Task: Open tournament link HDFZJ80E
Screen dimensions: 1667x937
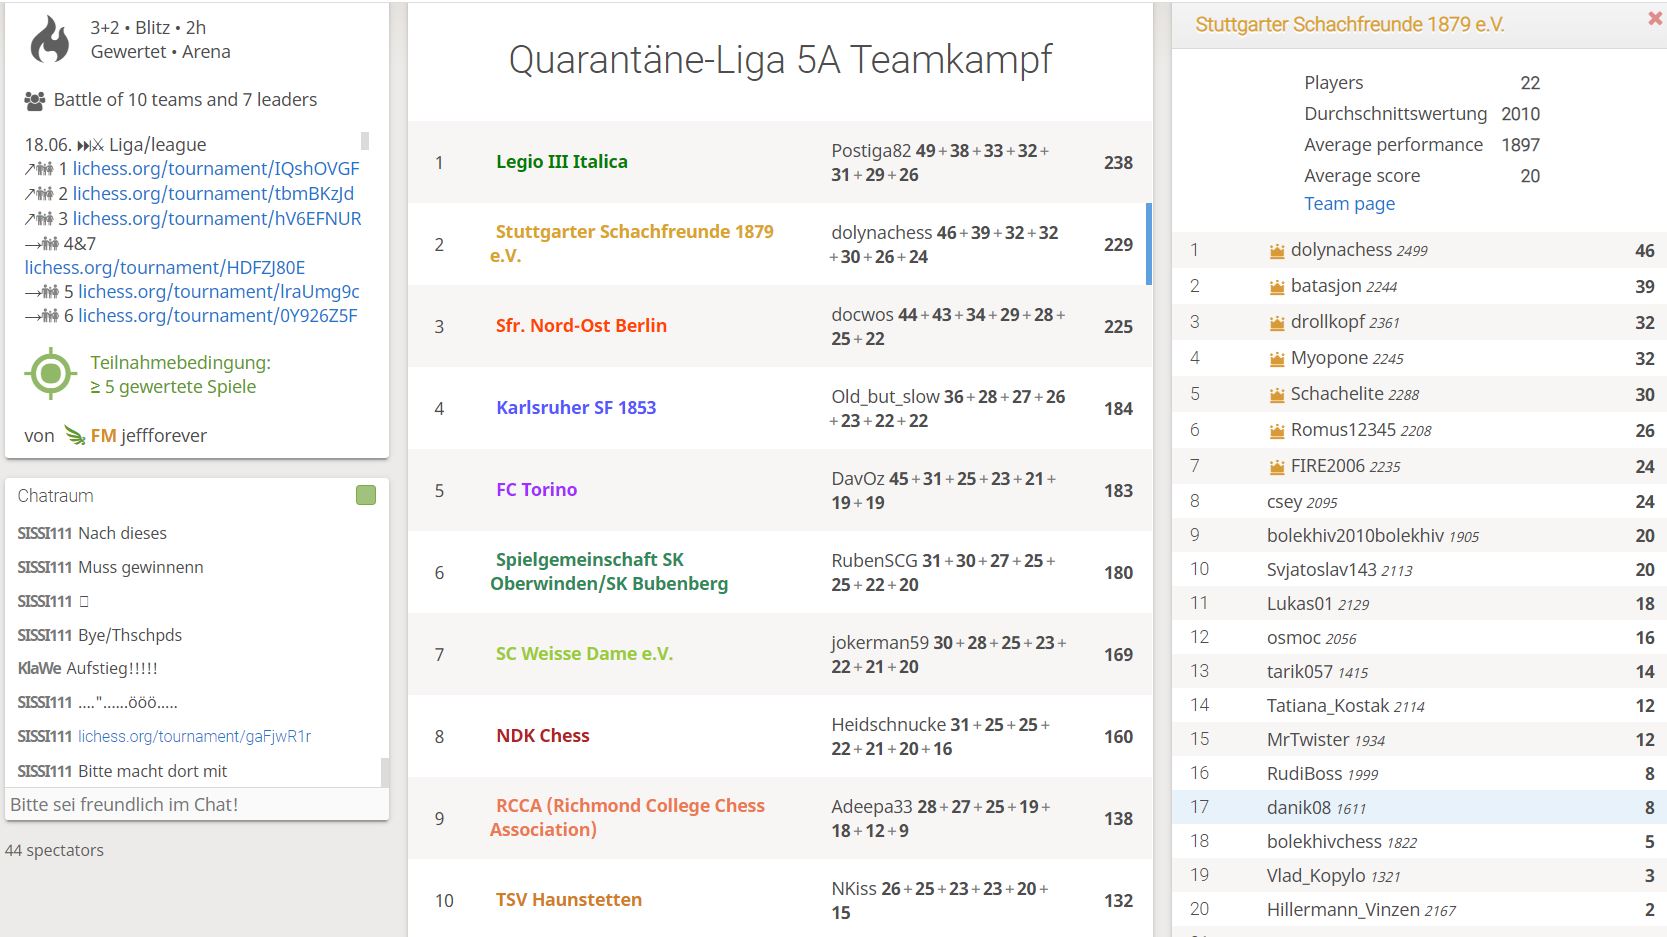Action: [165, 268]
